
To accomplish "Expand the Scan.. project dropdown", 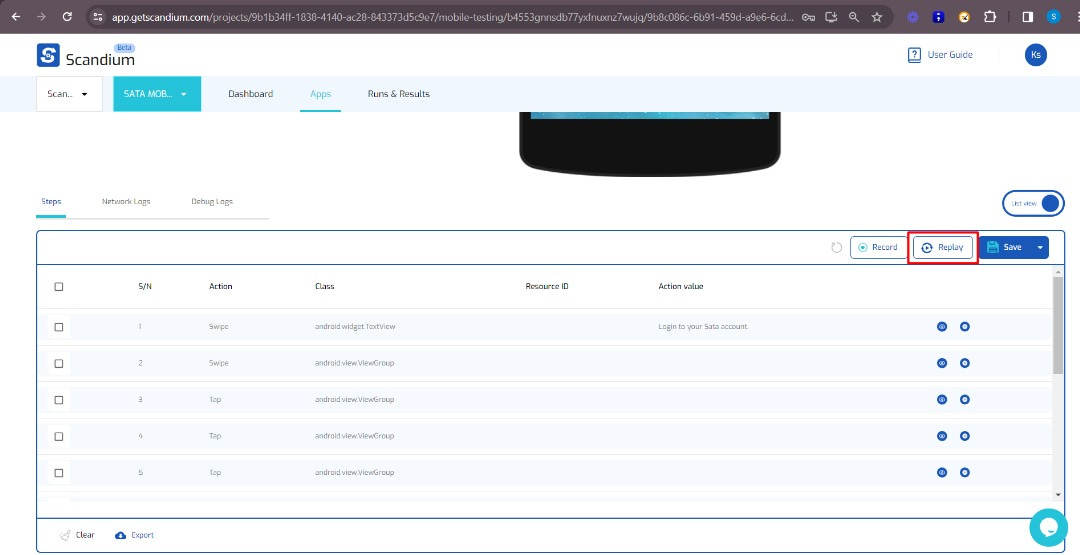I will (69, 94).
